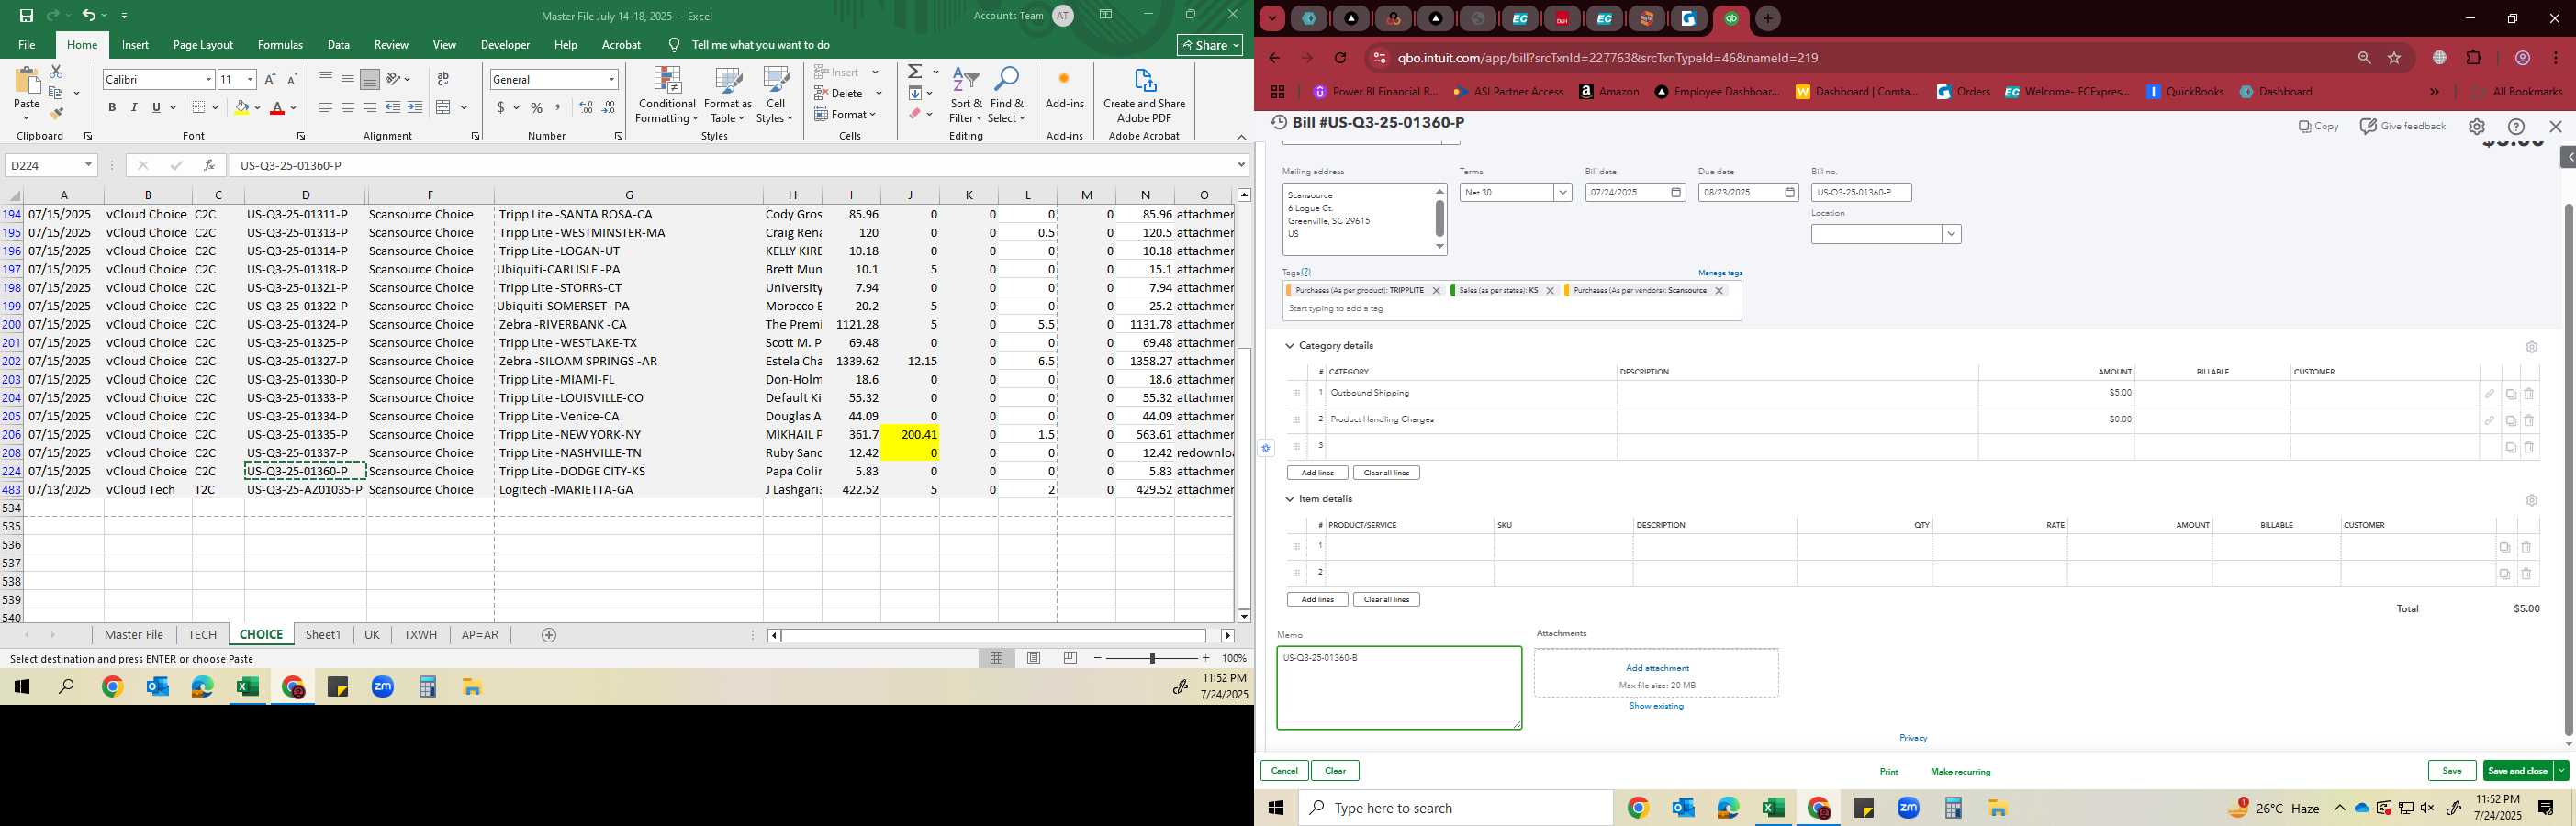Click QuickBooks help question mark icon

coord(2516,127)
